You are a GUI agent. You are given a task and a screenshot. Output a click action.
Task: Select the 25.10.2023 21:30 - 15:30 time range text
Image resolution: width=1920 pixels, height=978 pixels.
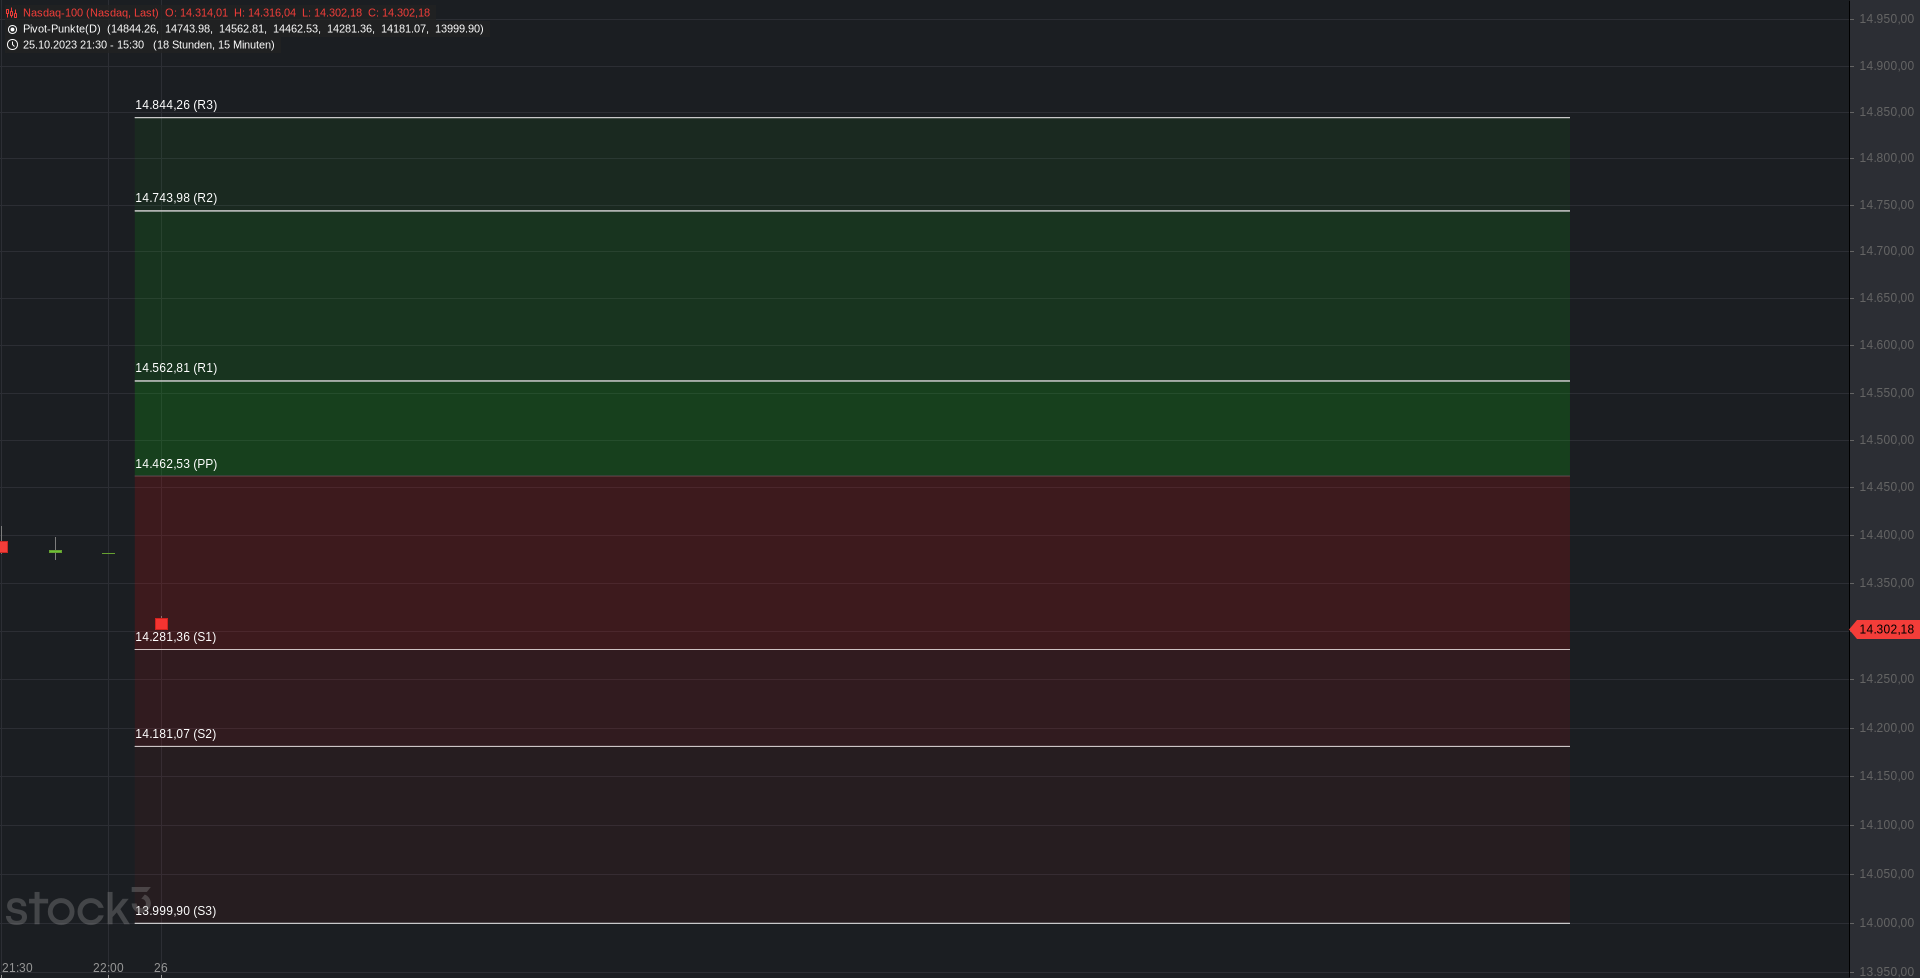pos(83,45)
